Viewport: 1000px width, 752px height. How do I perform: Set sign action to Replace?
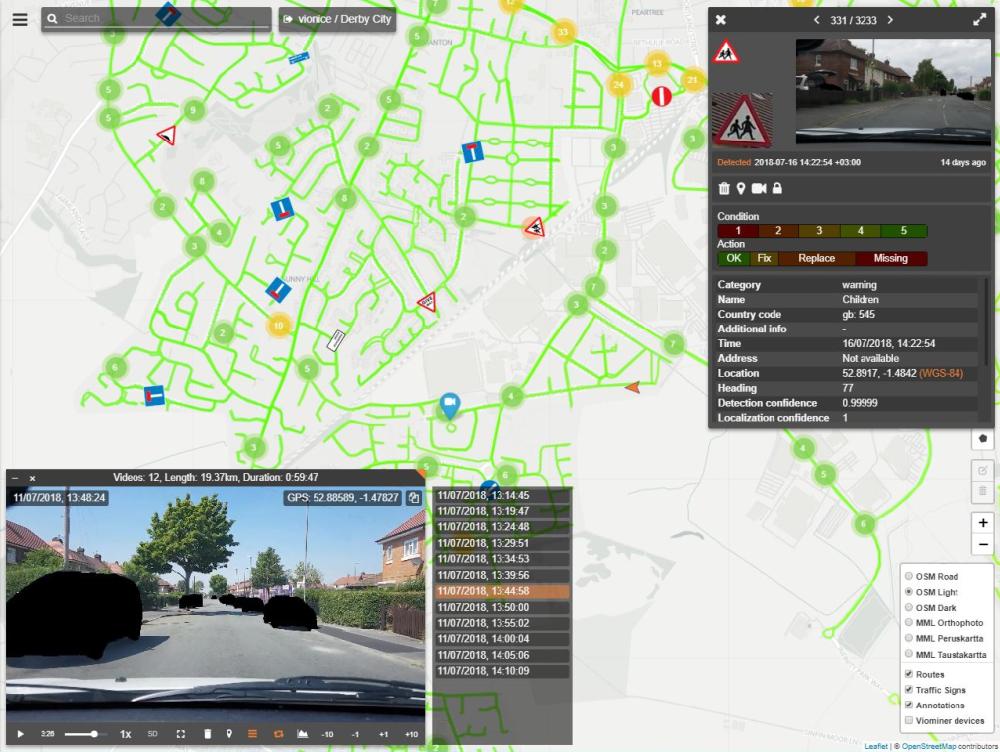pos(816,258)
